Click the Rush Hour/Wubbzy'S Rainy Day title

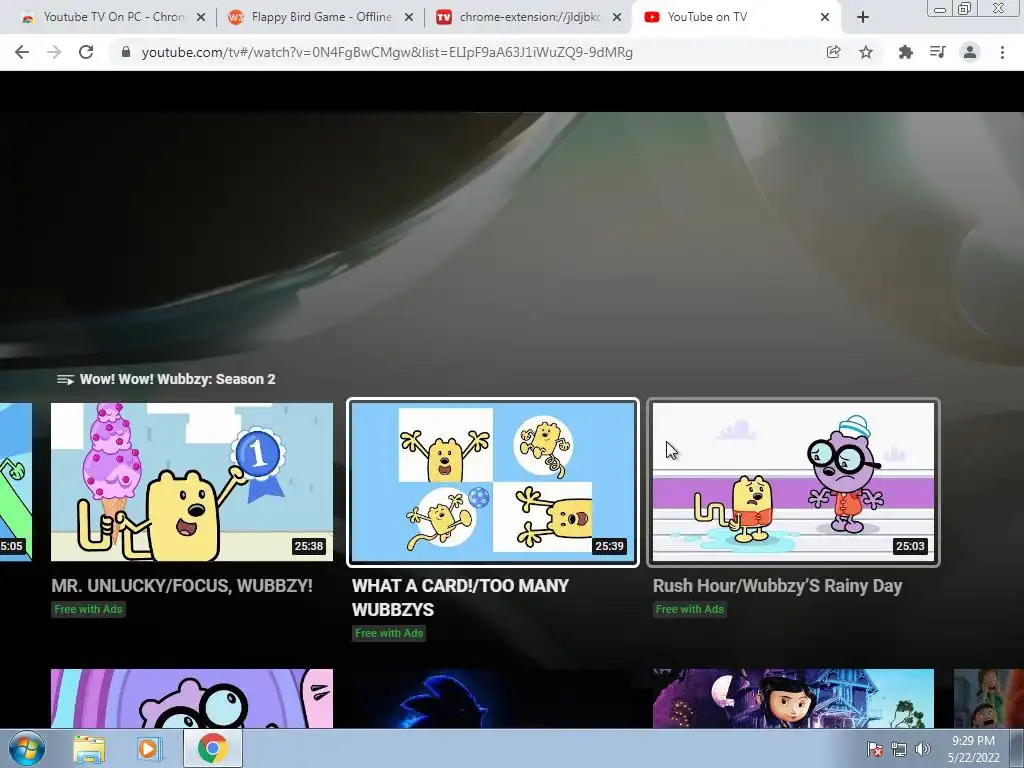pos(777,586)
